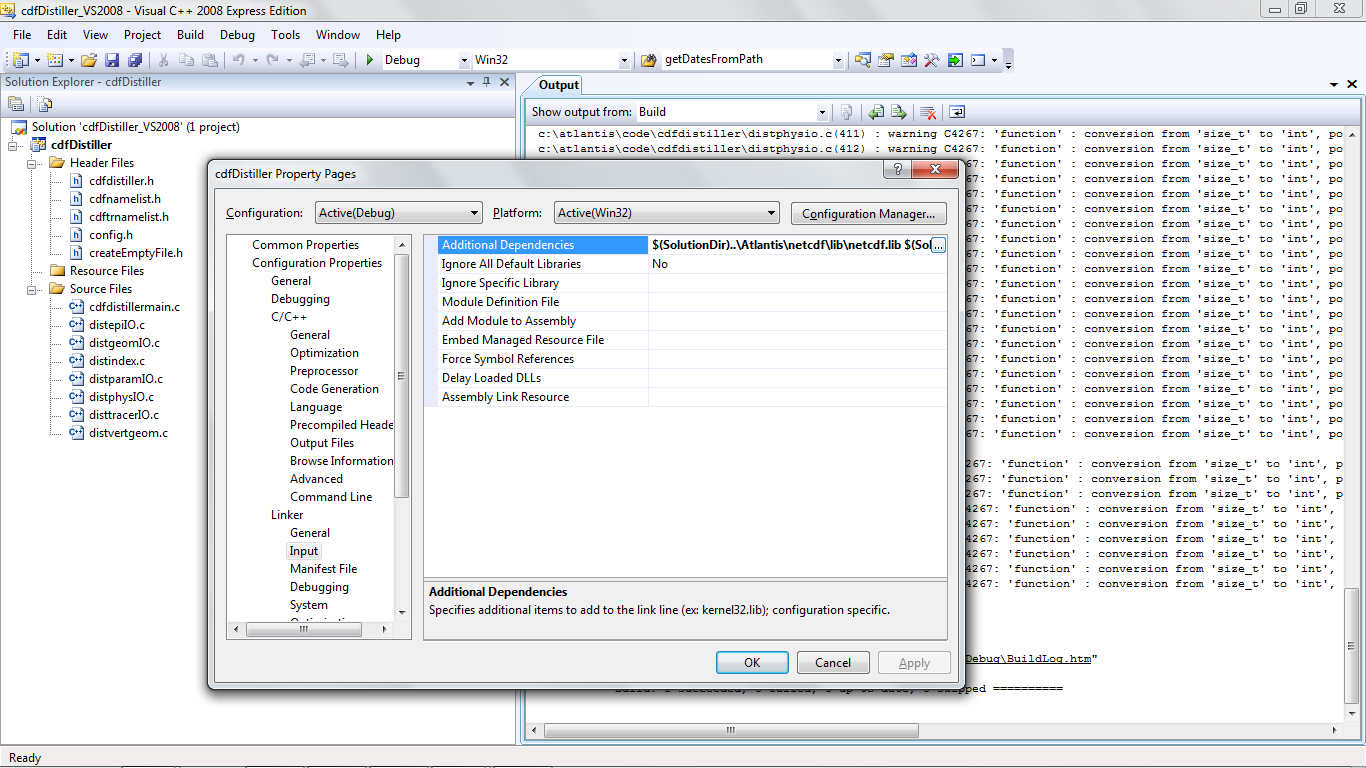1366x768 pixels.
Task: Toggle word wrap in Output window
Action: point(957,112)
